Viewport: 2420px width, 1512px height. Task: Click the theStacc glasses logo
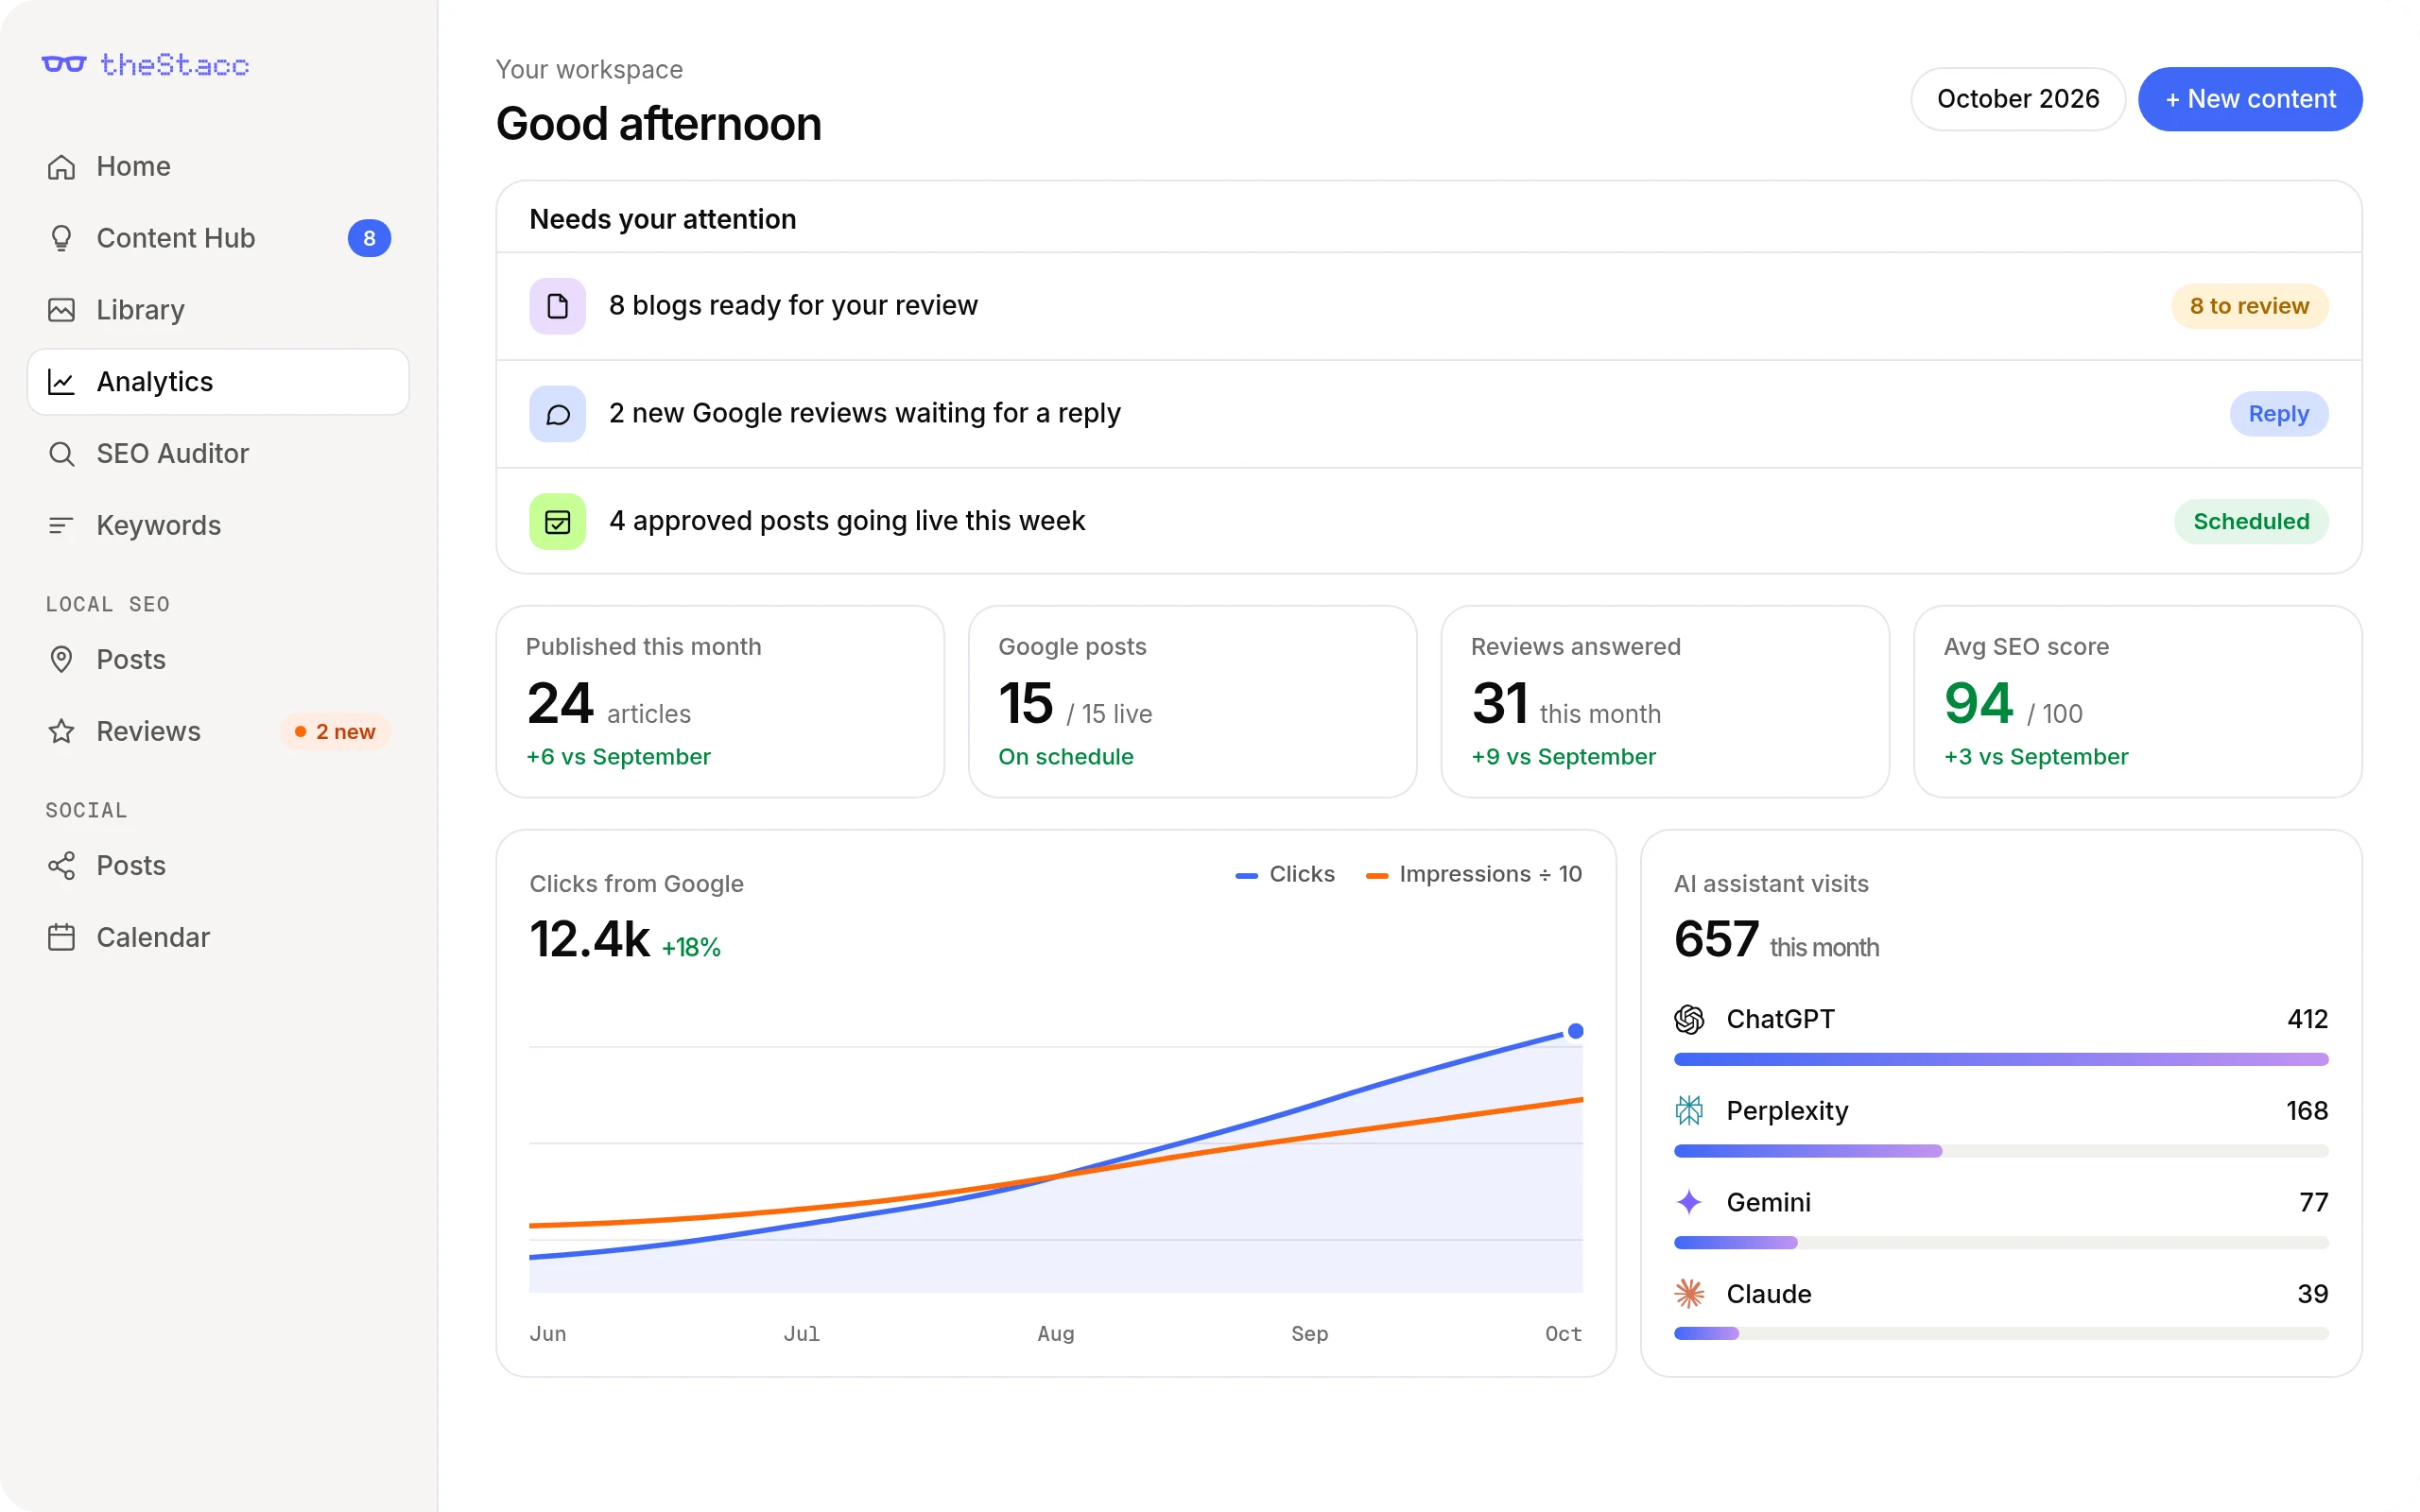pos(64,65)
